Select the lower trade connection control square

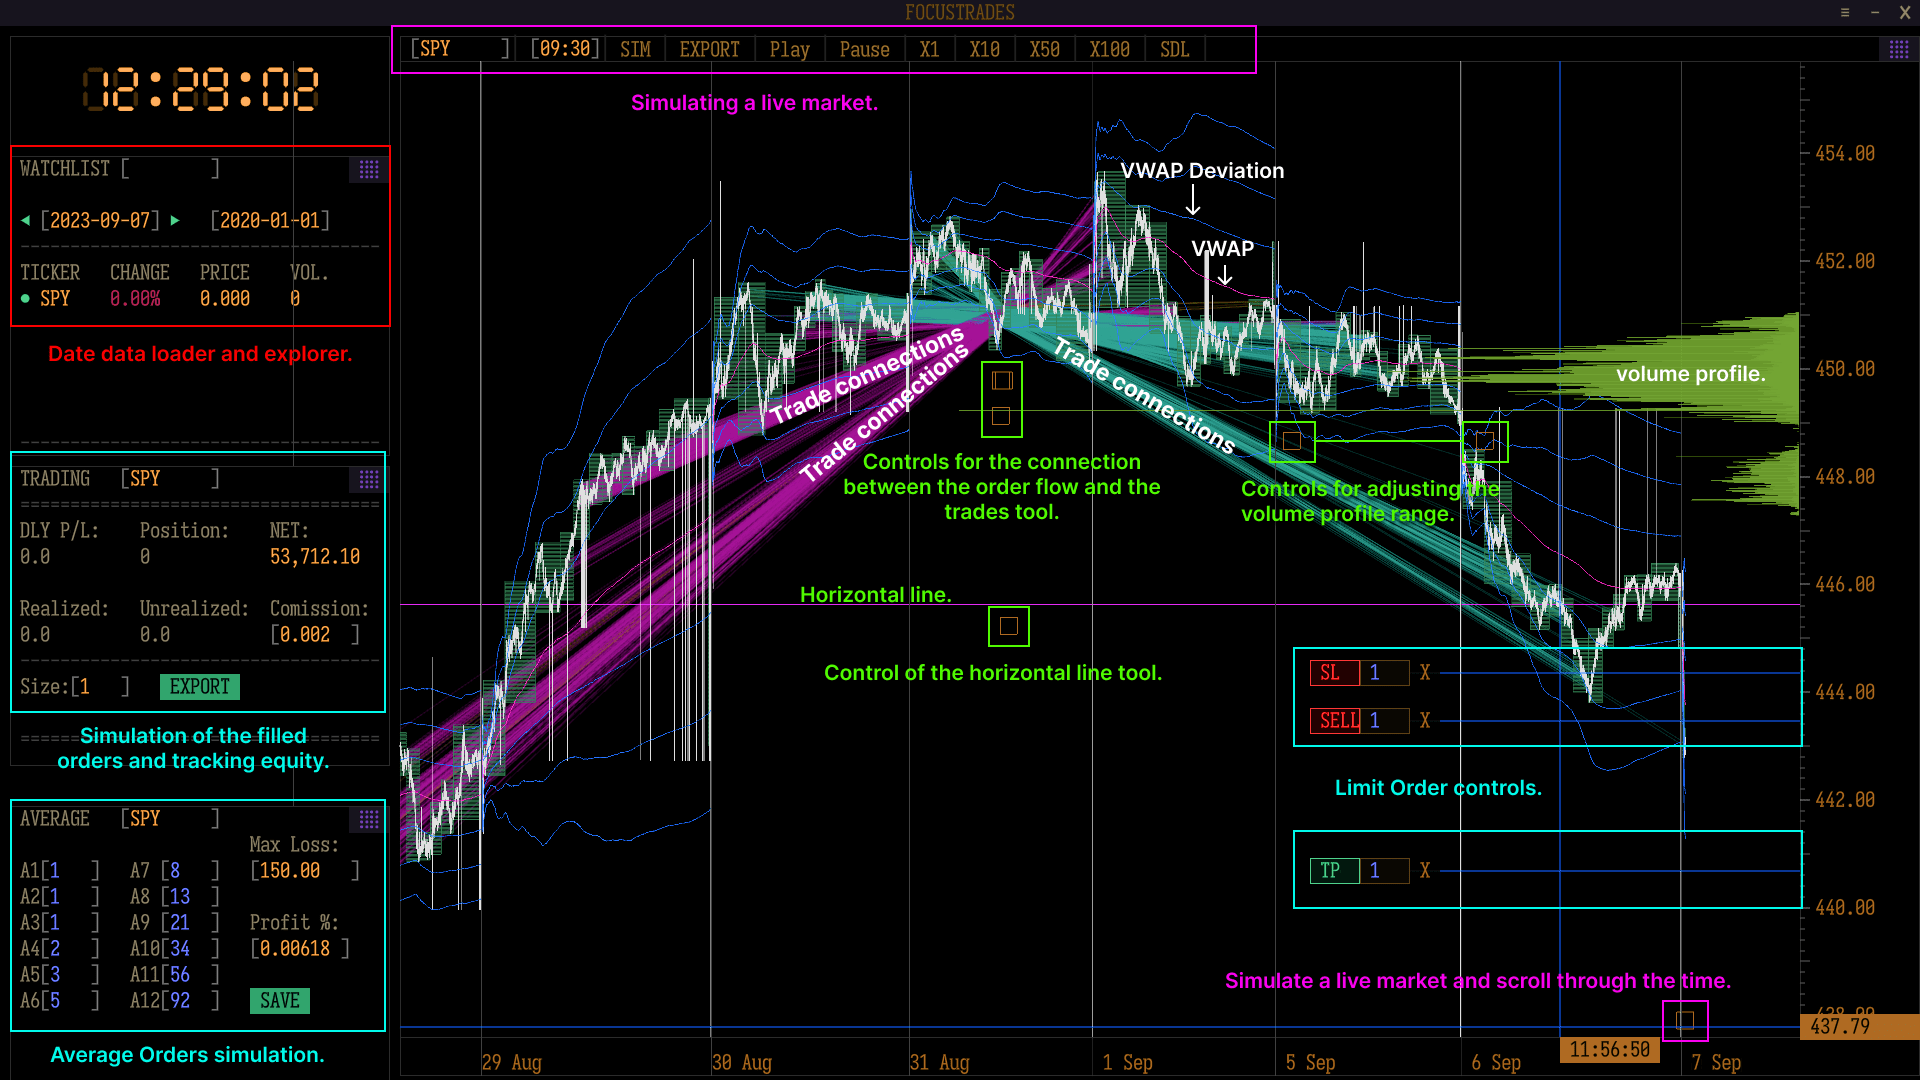(x=1001, y=416)
